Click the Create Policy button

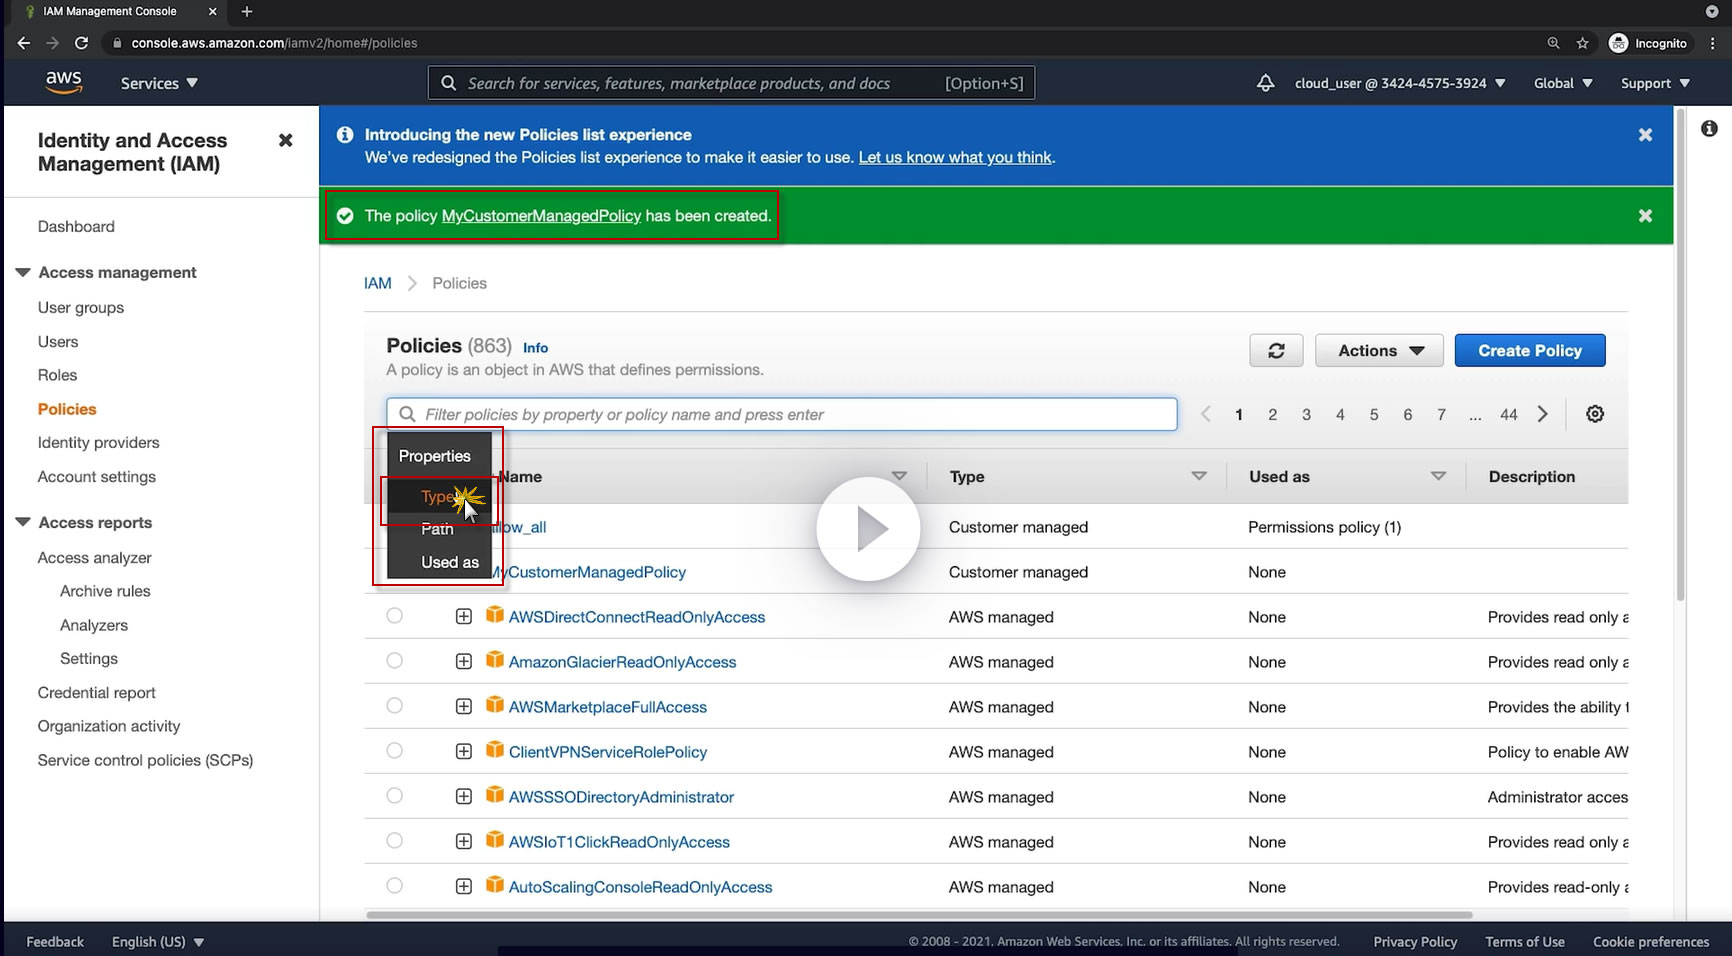[1529, 351]
